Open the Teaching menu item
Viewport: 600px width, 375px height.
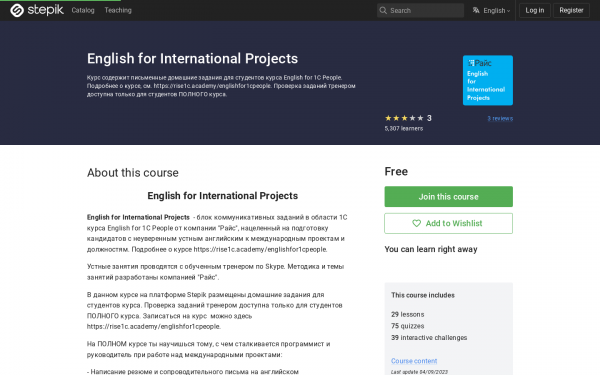118,10
